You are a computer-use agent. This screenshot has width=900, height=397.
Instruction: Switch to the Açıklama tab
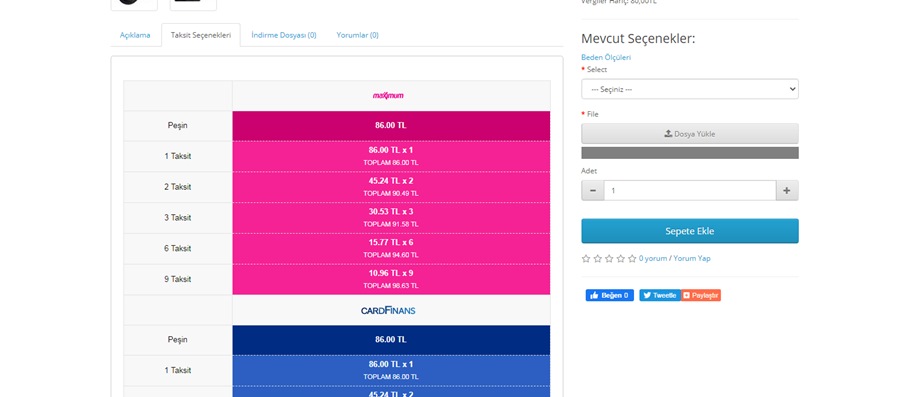[135, 35]
